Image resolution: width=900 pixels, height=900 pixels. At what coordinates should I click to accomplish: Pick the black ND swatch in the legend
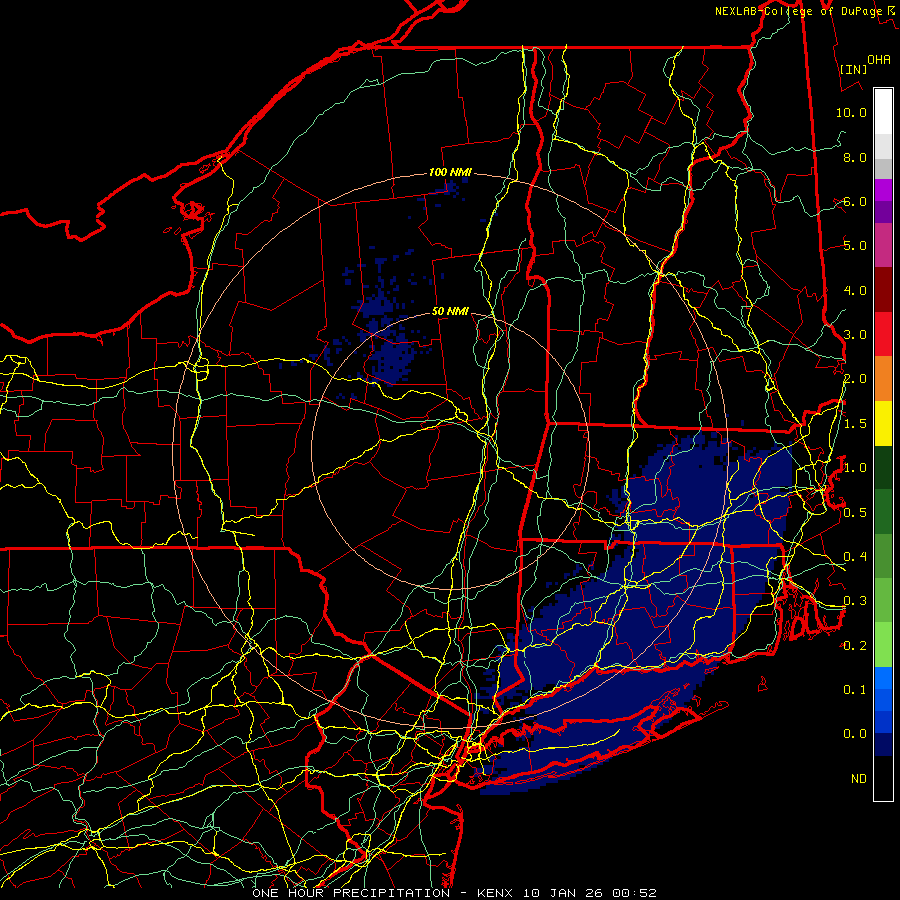click(x=883, y=778)
